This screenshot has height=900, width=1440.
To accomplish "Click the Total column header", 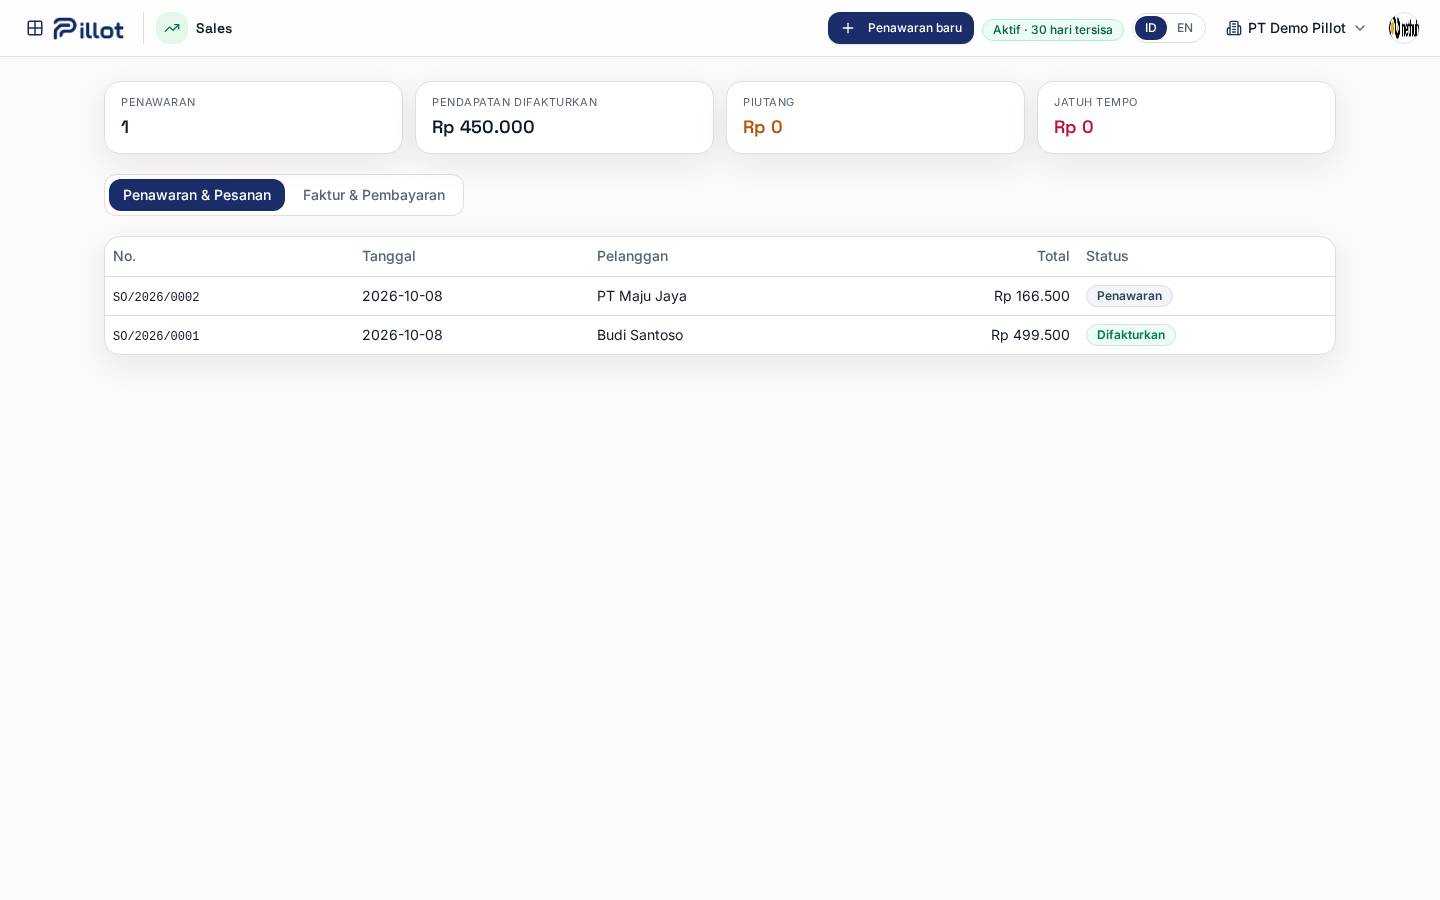I will 1053,256.
